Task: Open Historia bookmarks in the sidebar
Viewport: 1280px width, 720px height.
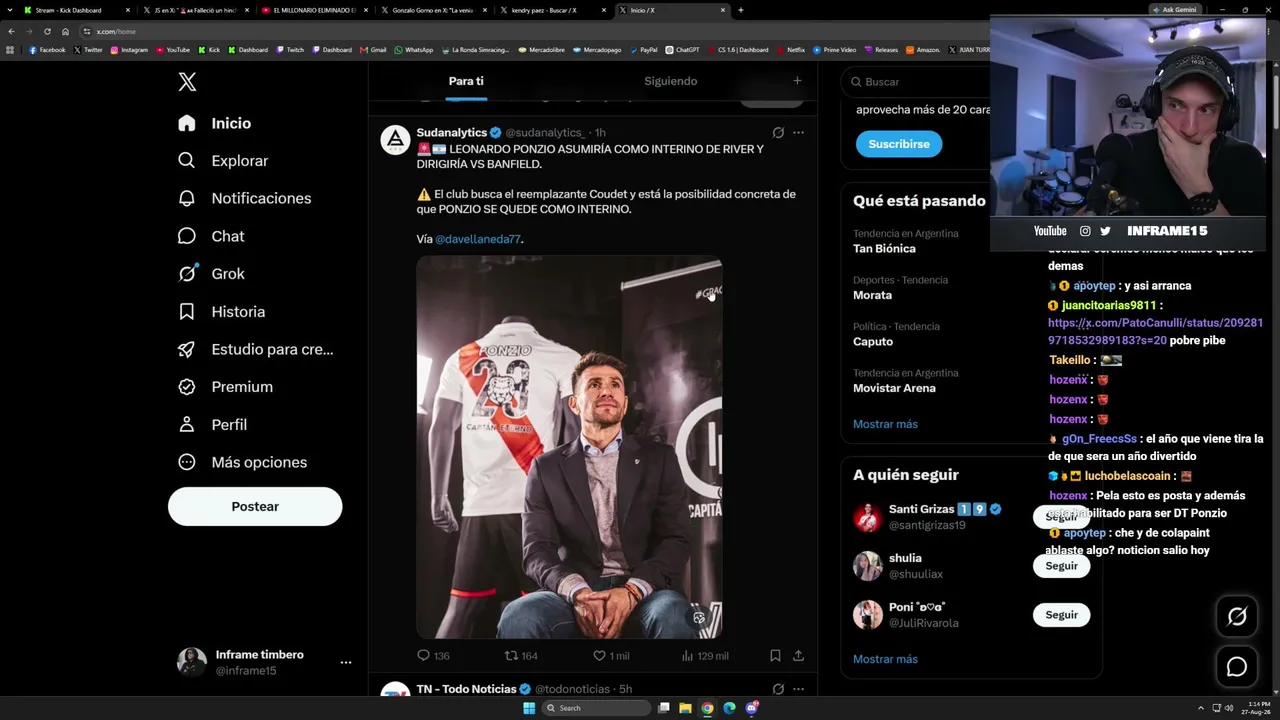Action: (x=221, y=312)
